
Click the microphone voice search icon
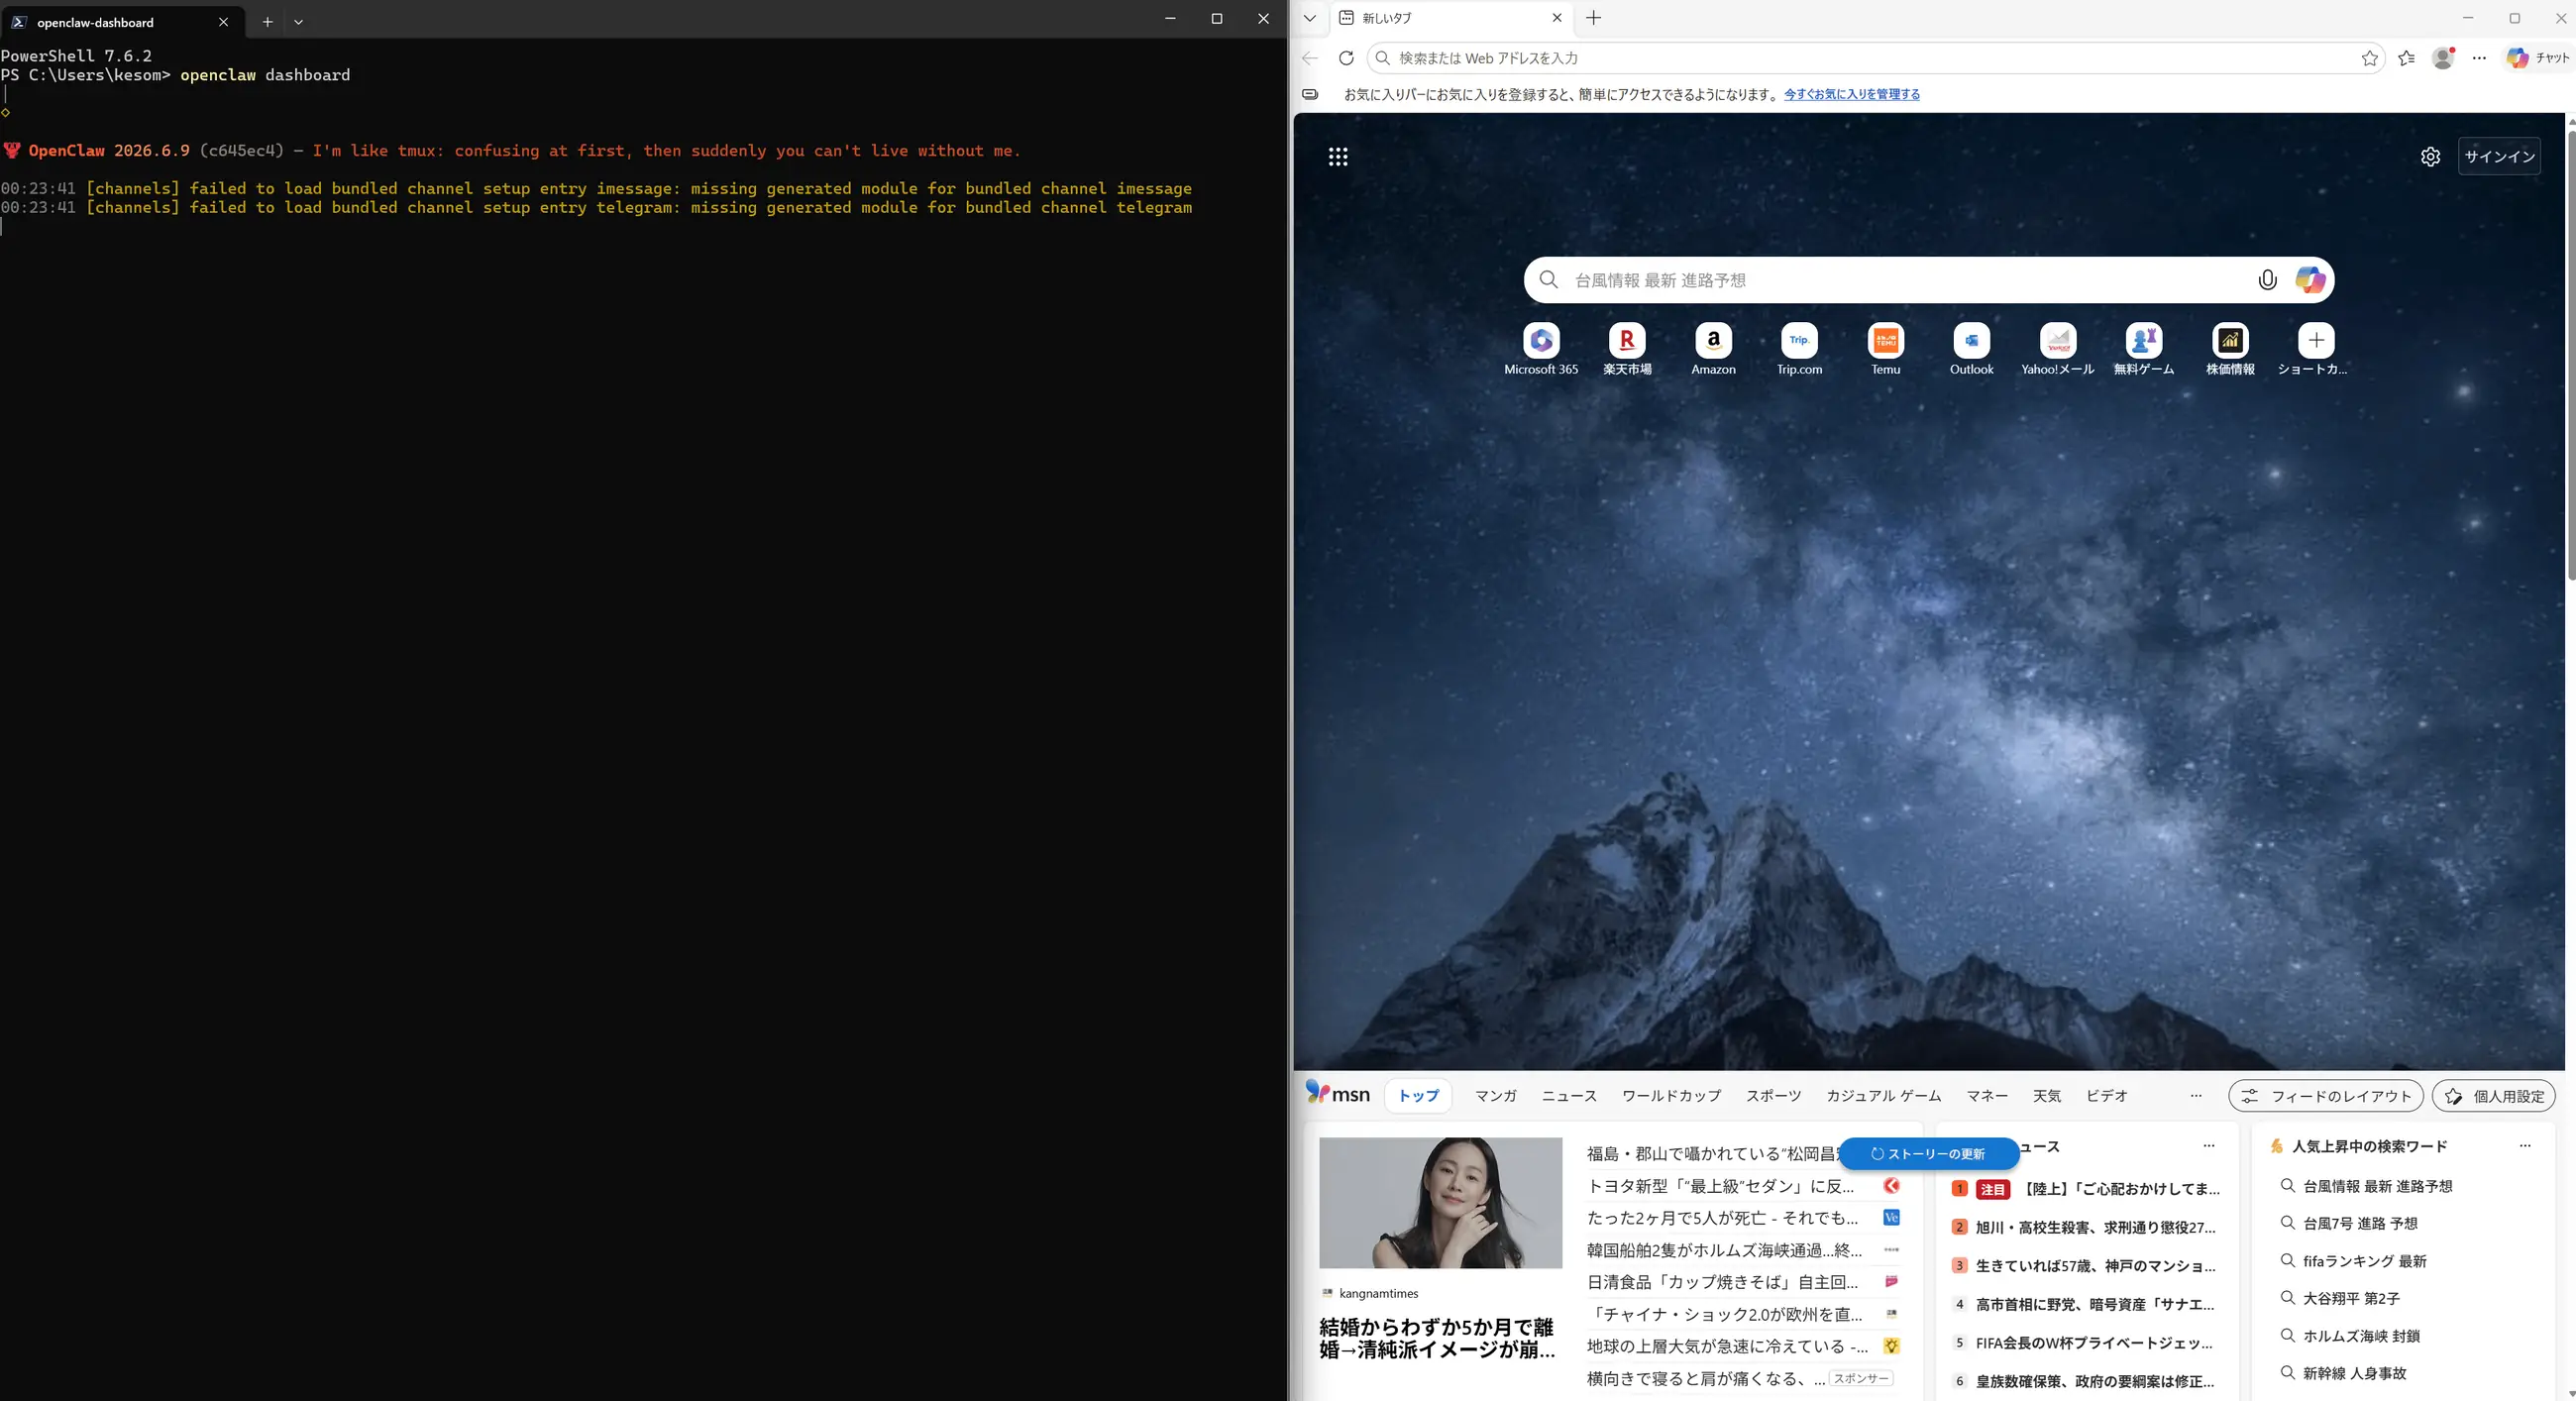[2267, 280]
